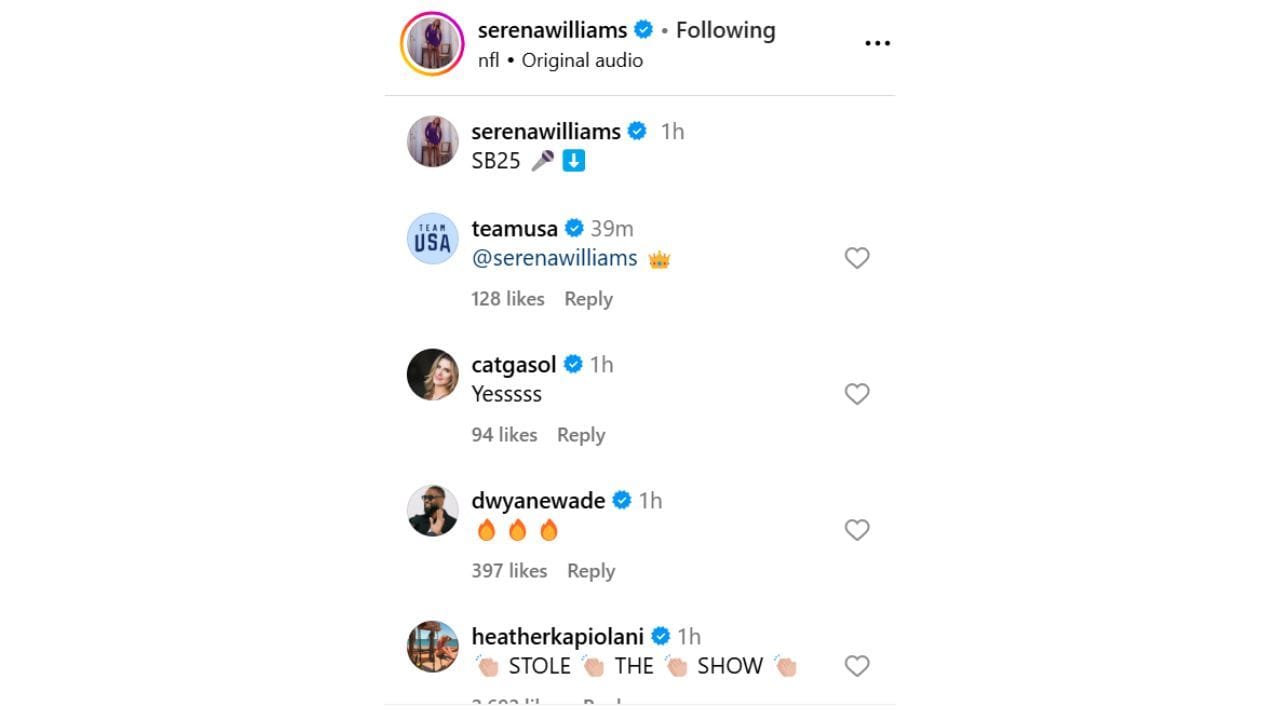Reply to the teamusa comment
1280x720 pixels.
(x=588, y=299)
